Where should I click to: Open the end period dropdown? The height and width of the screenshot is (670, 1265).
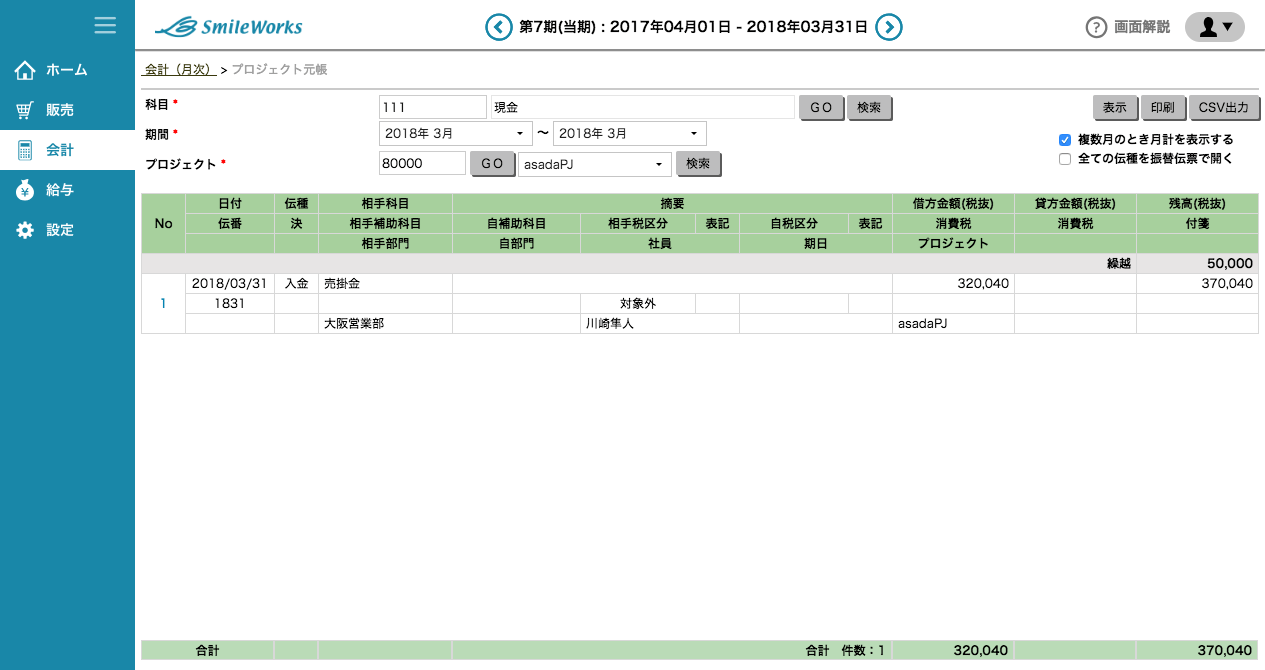(630, 133)
